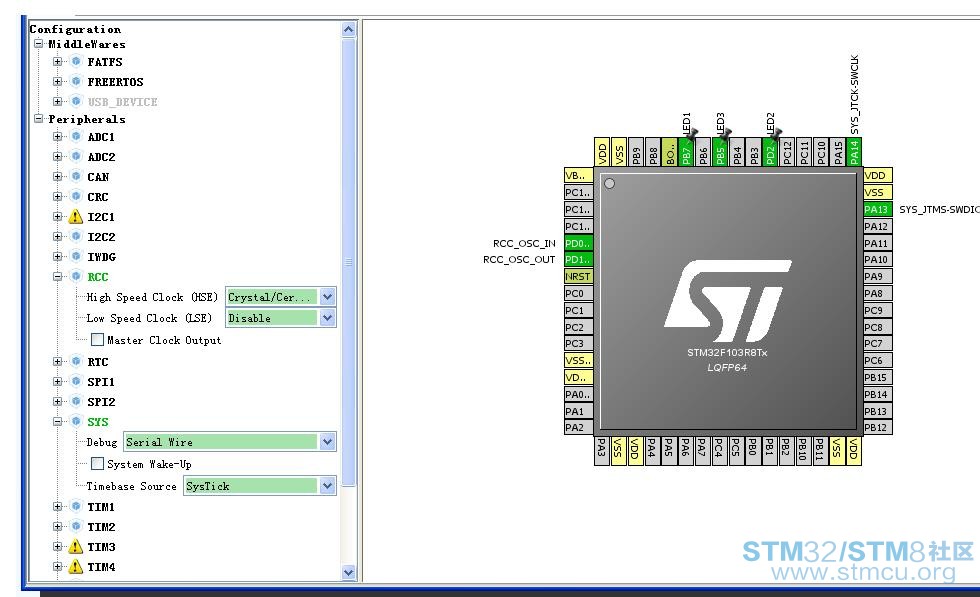Expand the I2C1 peripheral node
The width and height of the screenshot is (980, 597).
pyautogui.click(x=58, y=217)
